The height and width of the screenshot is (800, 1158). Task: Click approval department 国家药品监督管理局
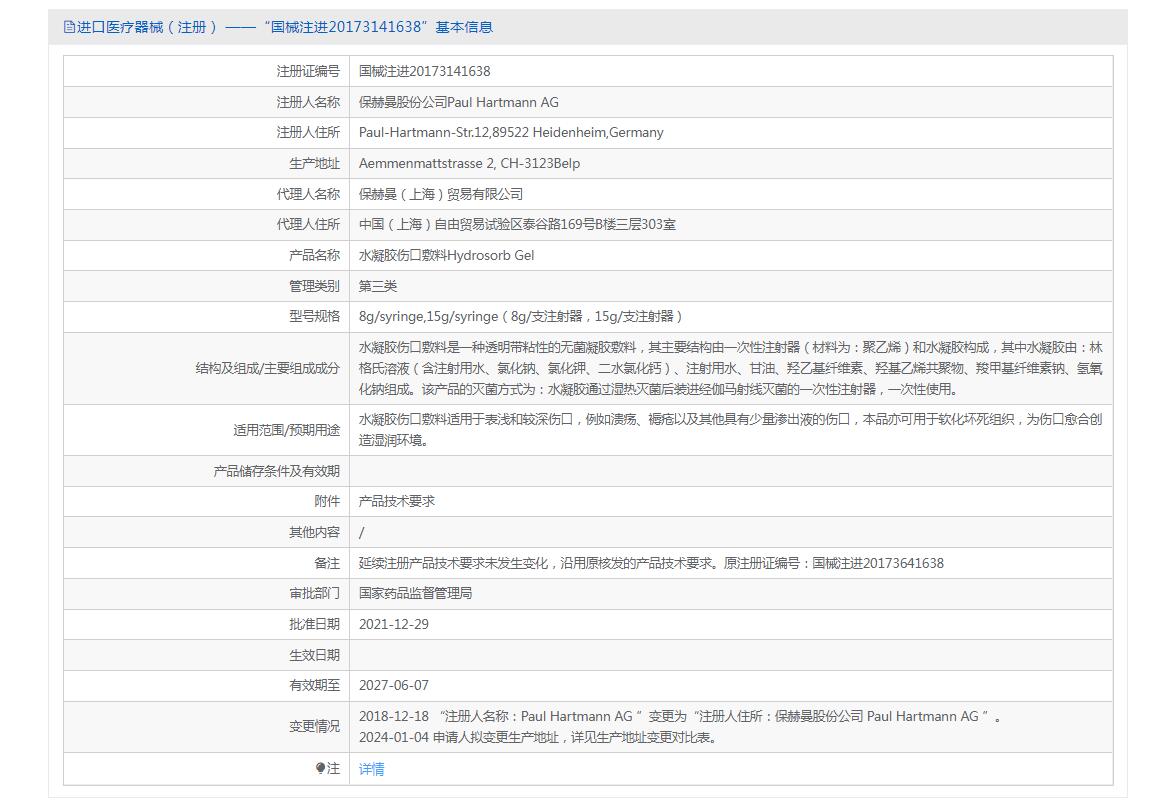click(x=415, y=593)
